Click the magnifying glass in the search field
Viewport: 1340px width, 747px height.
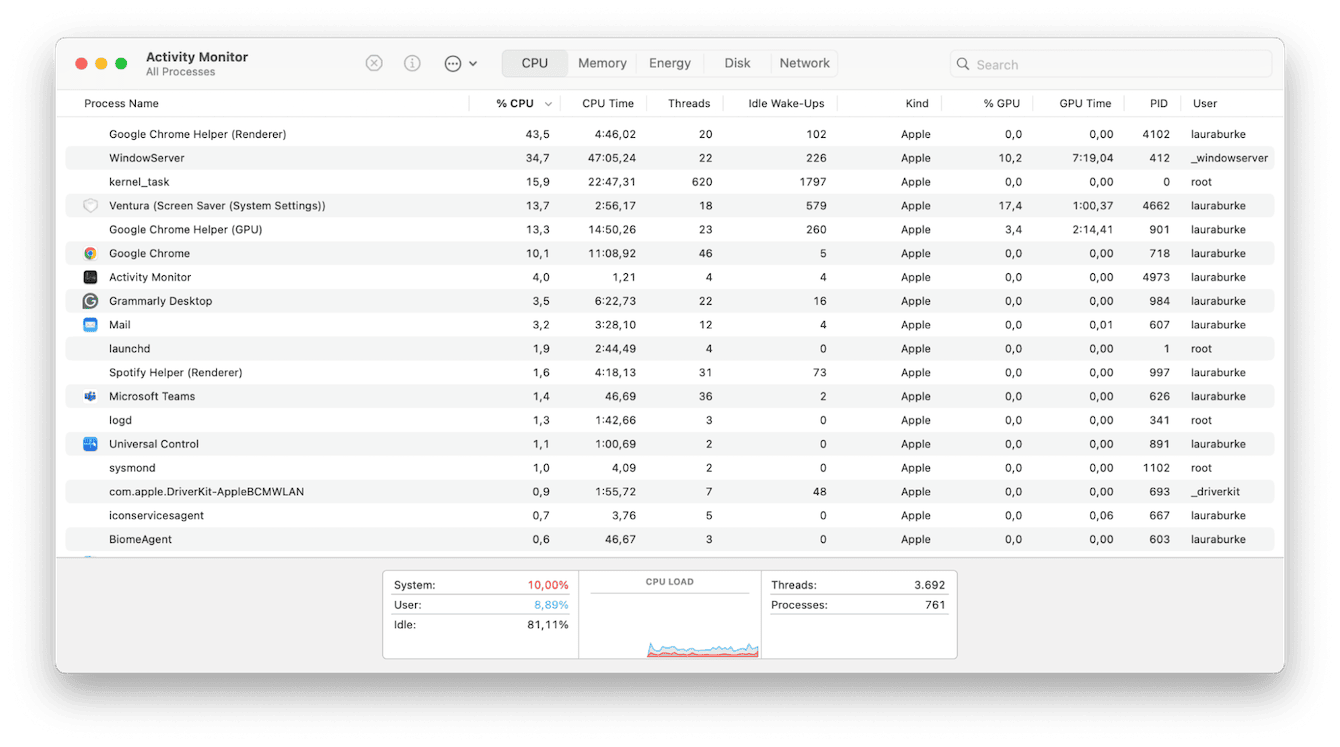pos(962,63)
